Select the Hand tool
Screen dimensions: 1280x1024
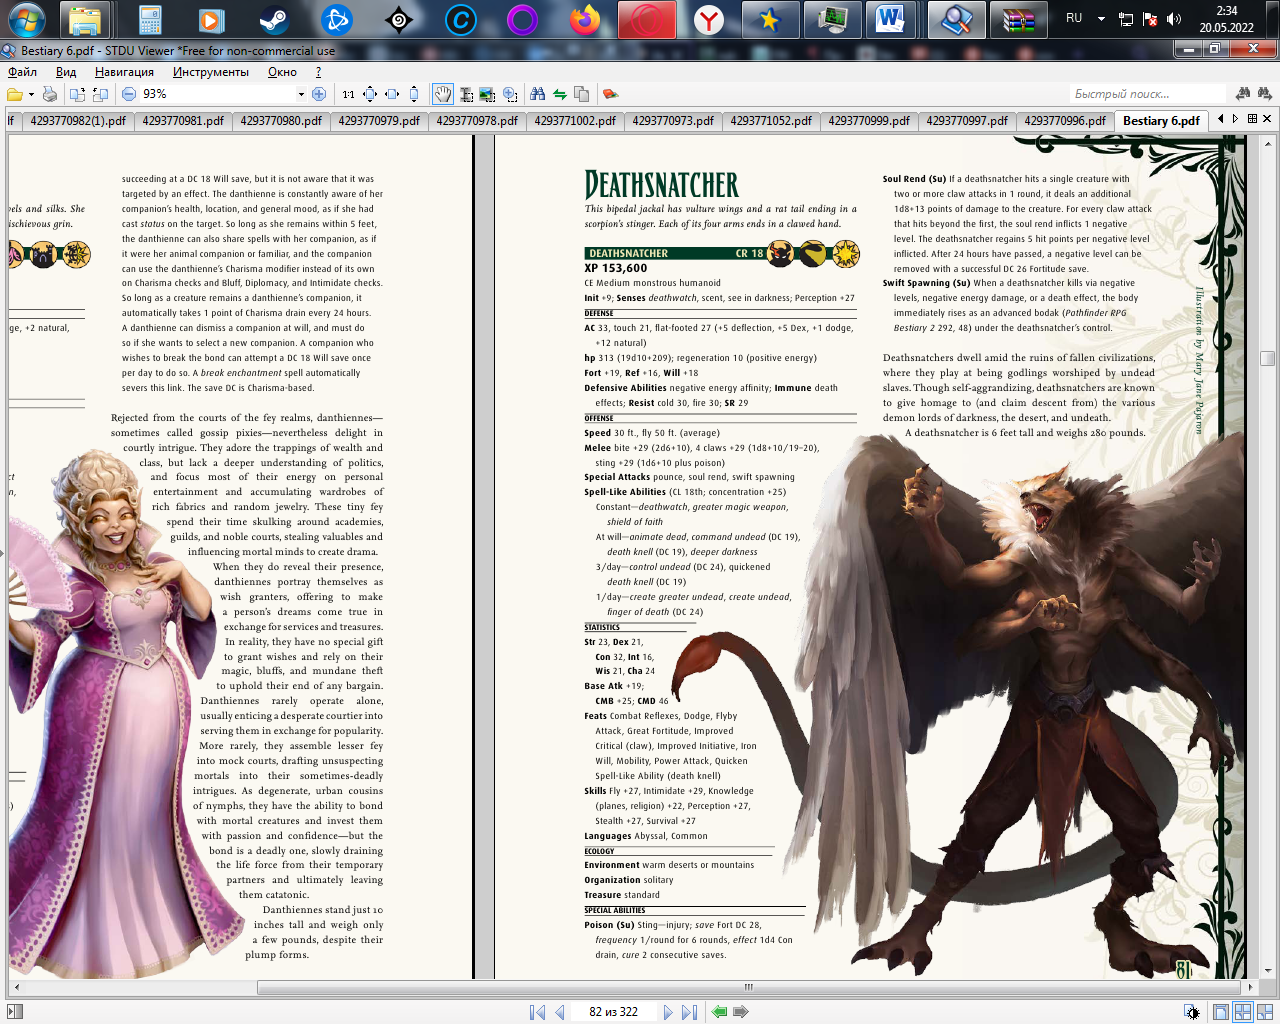(442, 94)
